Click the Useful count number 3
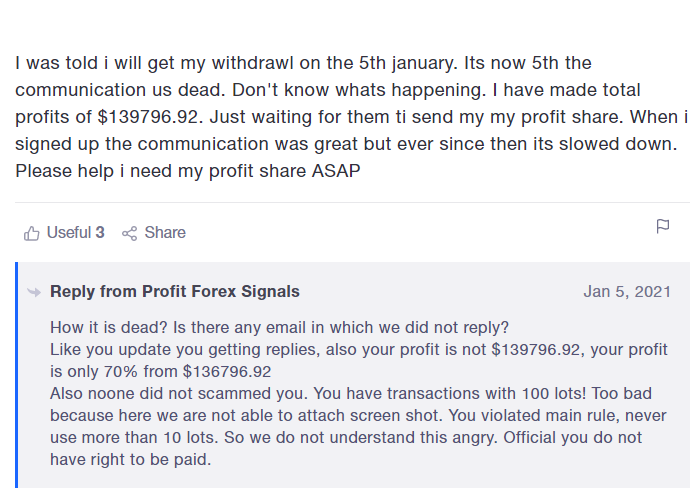This screenshot has height=500, width=700. click(x=100, y=233)
